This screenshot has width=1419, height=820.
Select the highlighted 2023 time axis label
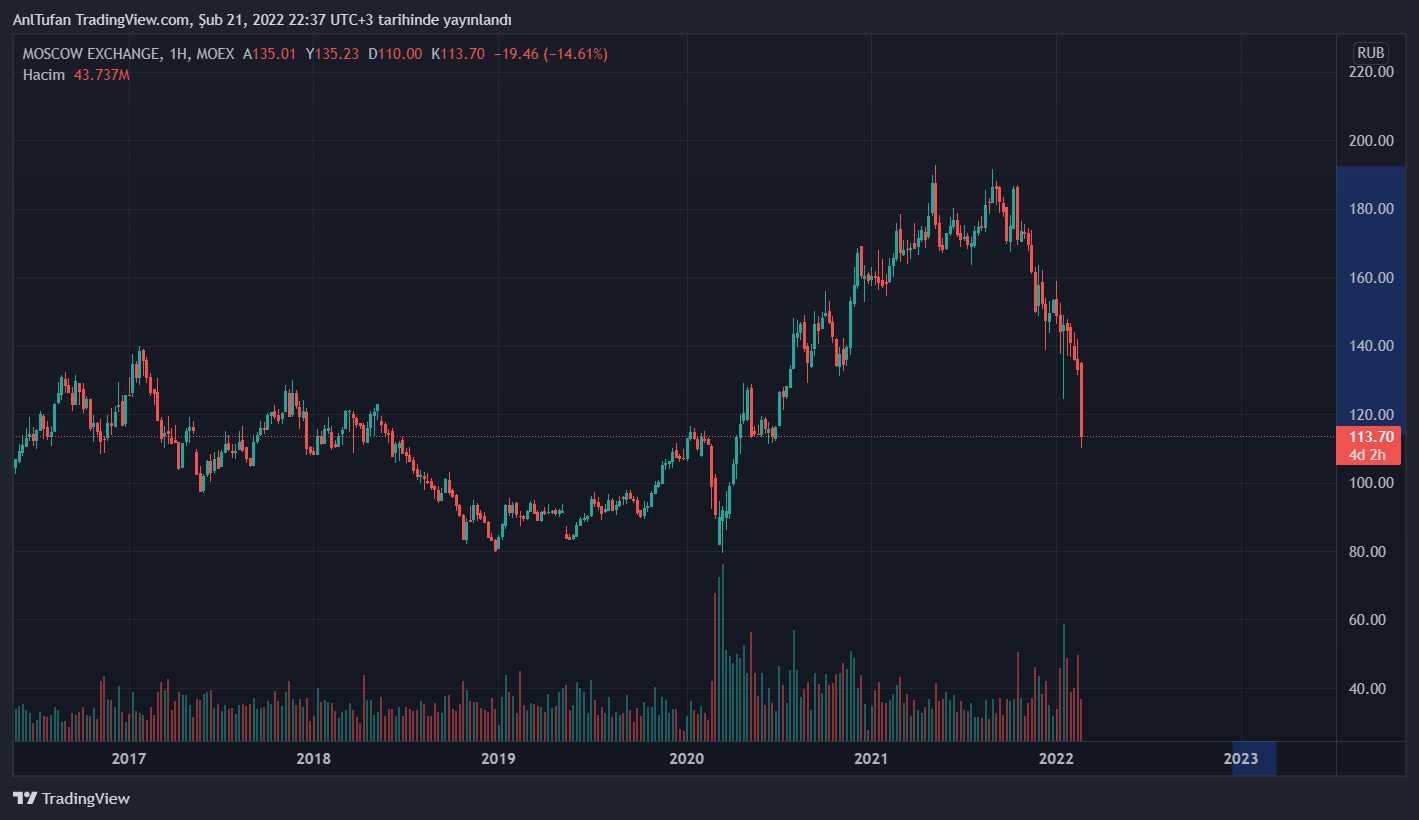[x=1241, y=759]
